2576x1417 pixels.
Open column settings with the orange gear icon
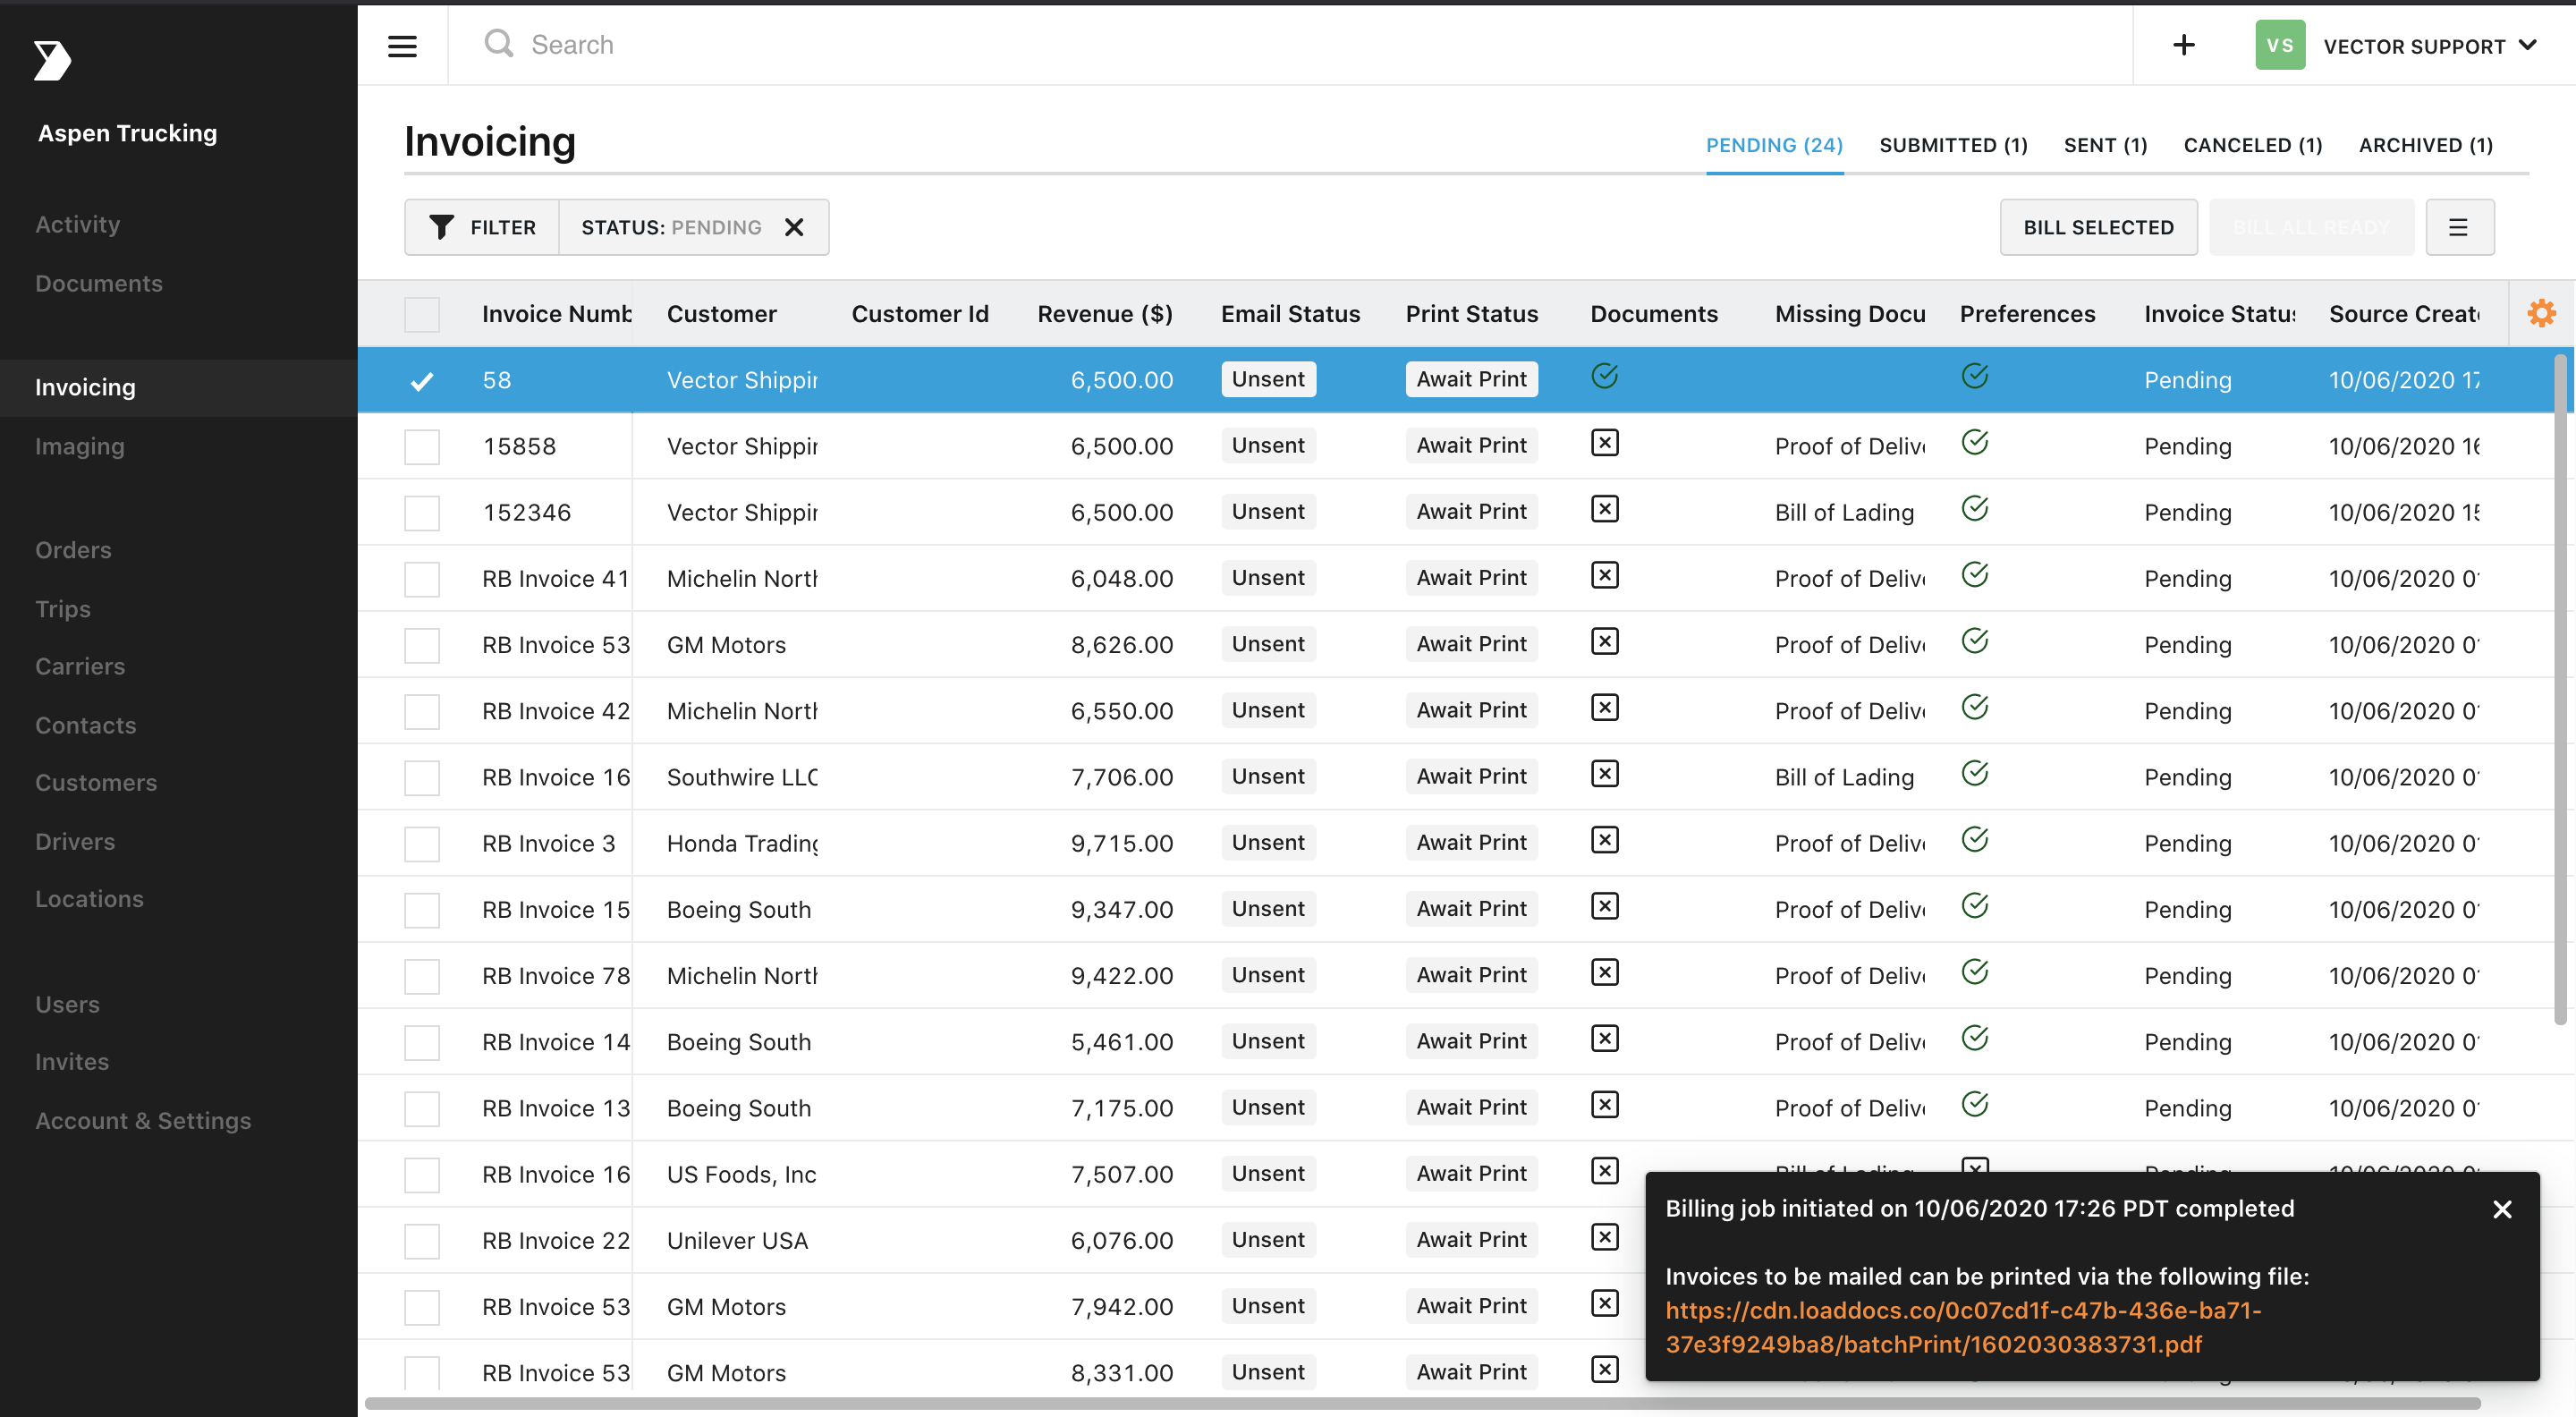click(x=2541, y=313)
